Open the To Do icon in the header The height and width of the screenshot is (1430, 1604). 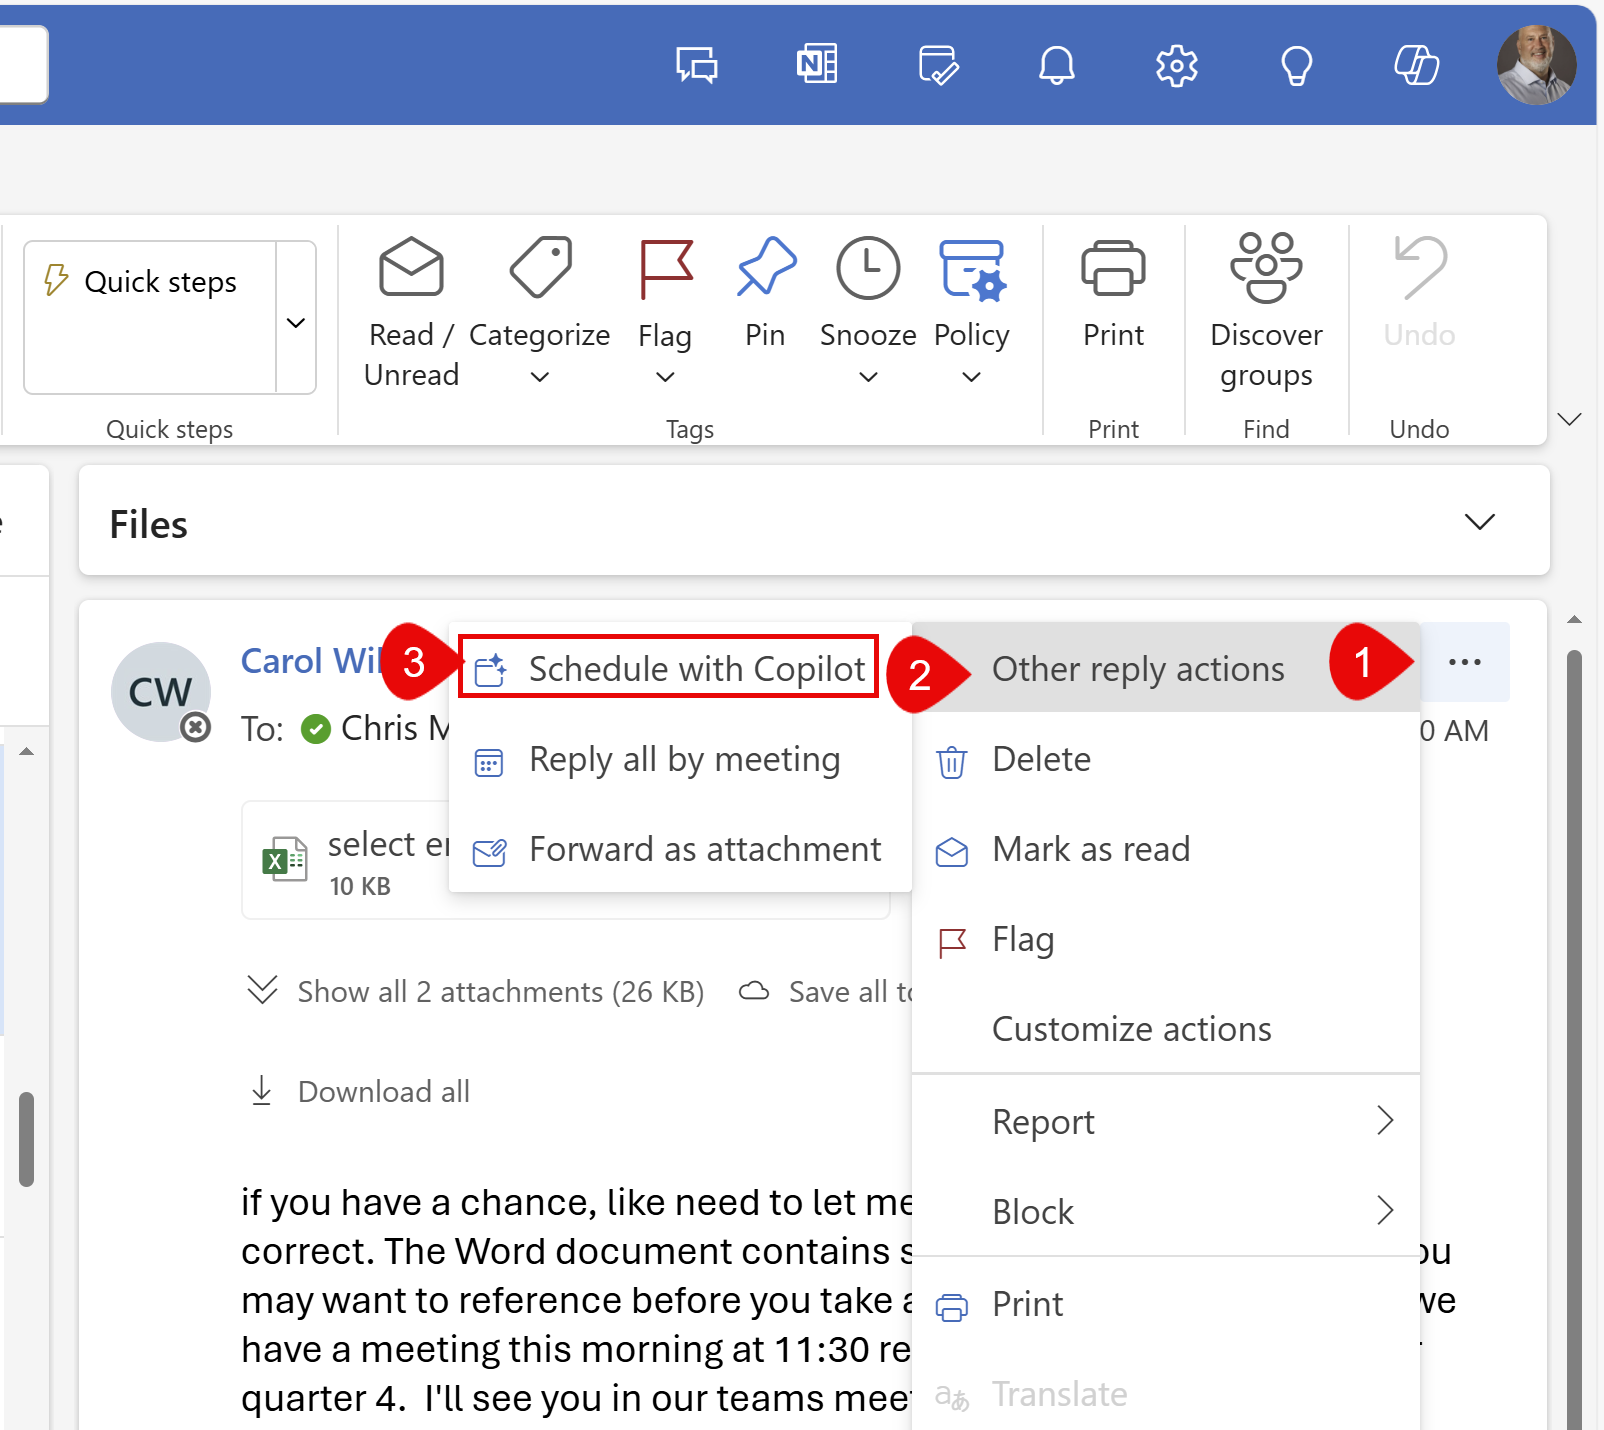[x=937, y=64]
